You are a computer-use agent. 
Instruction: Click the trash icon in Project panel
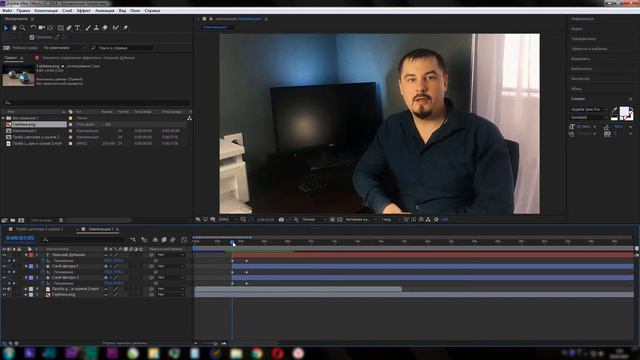pos(61,220)
